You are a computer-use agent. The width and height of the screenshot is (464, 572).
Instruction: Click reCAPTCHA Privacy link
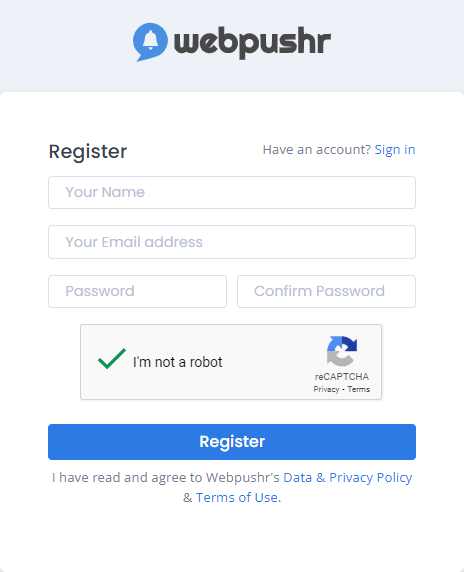point(326,389)
